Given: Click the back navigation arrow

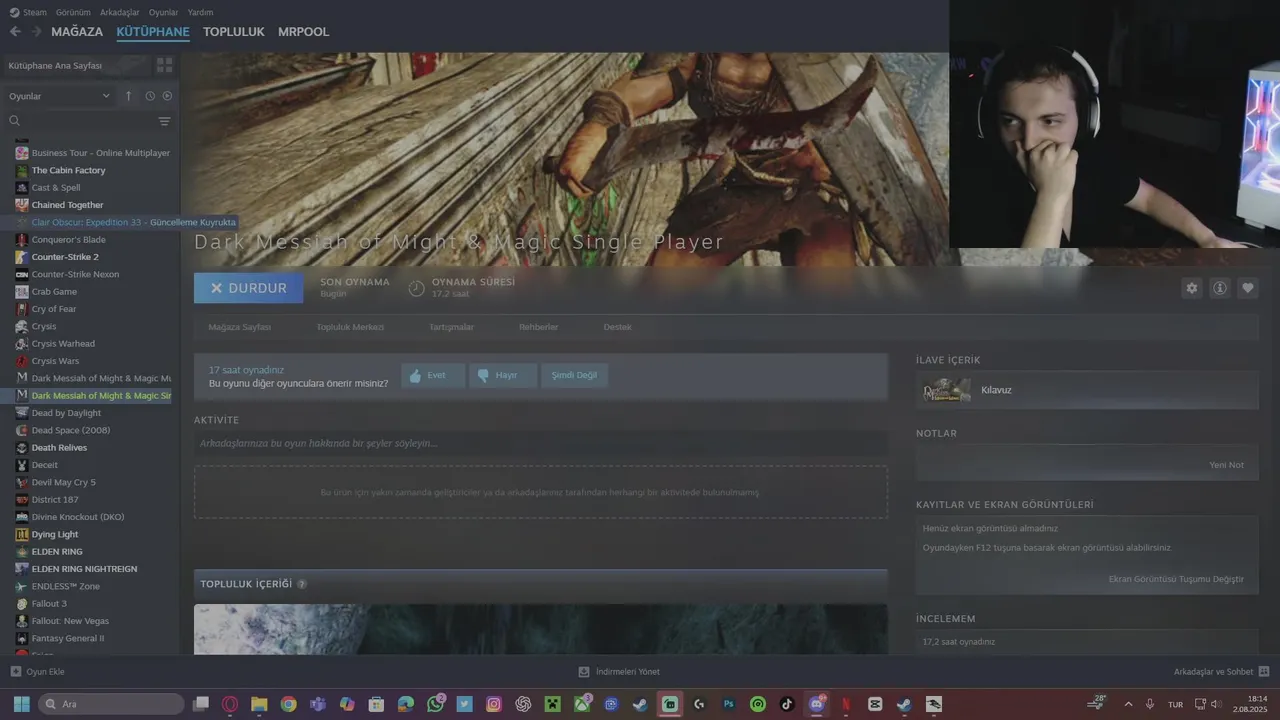Looking at the screenshot, I should (15, 32).
